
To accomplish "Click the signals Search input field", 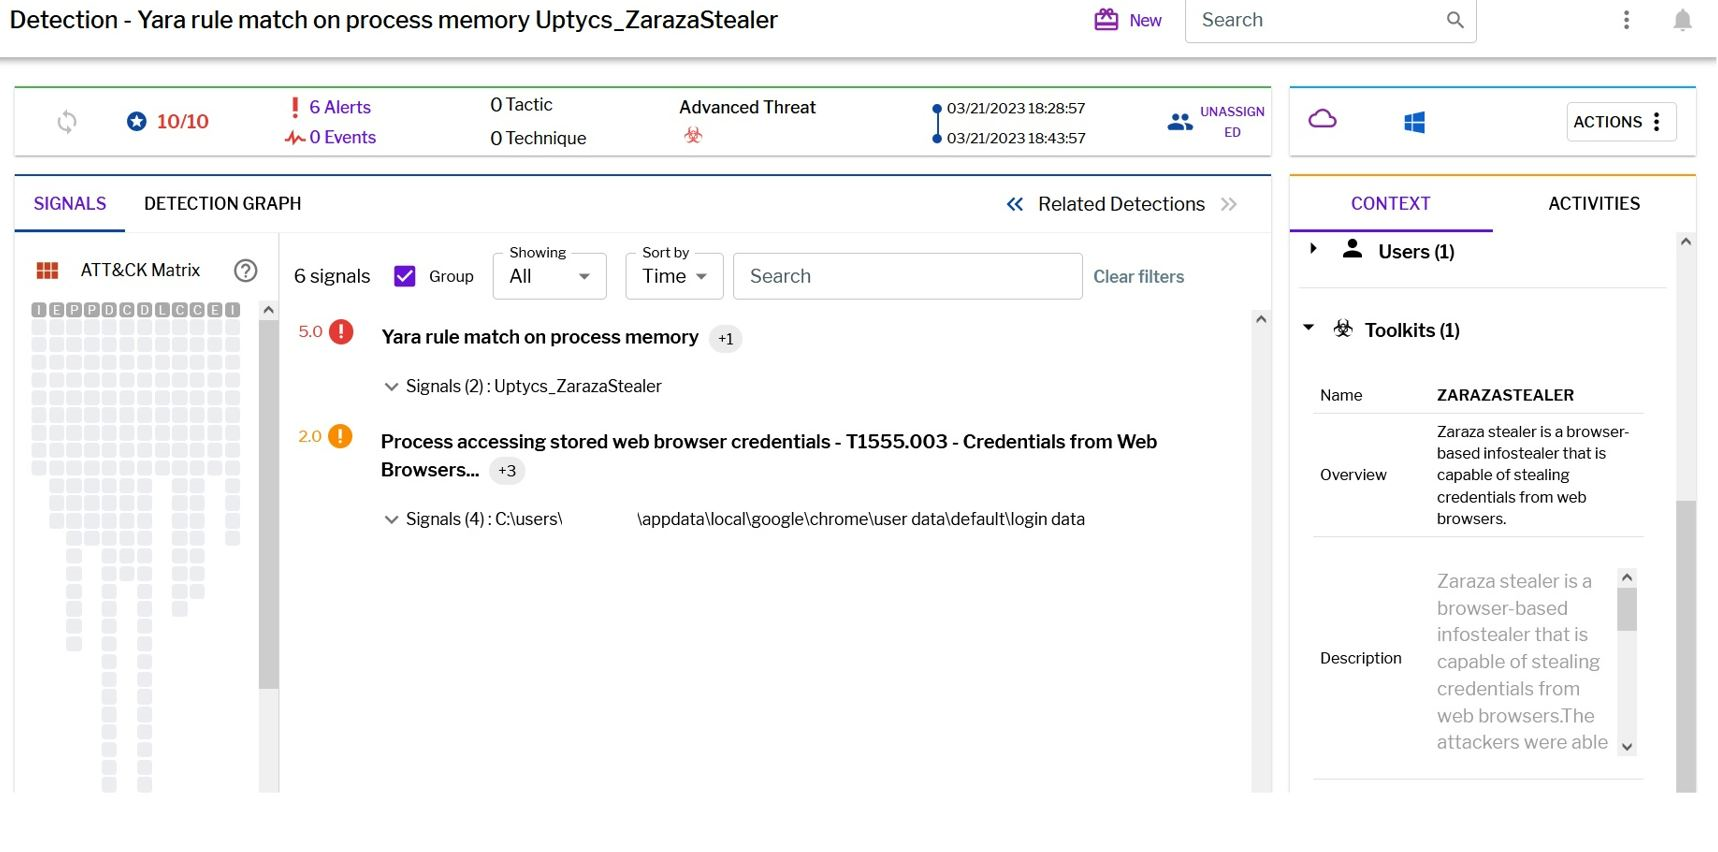I will pos(907,276).
